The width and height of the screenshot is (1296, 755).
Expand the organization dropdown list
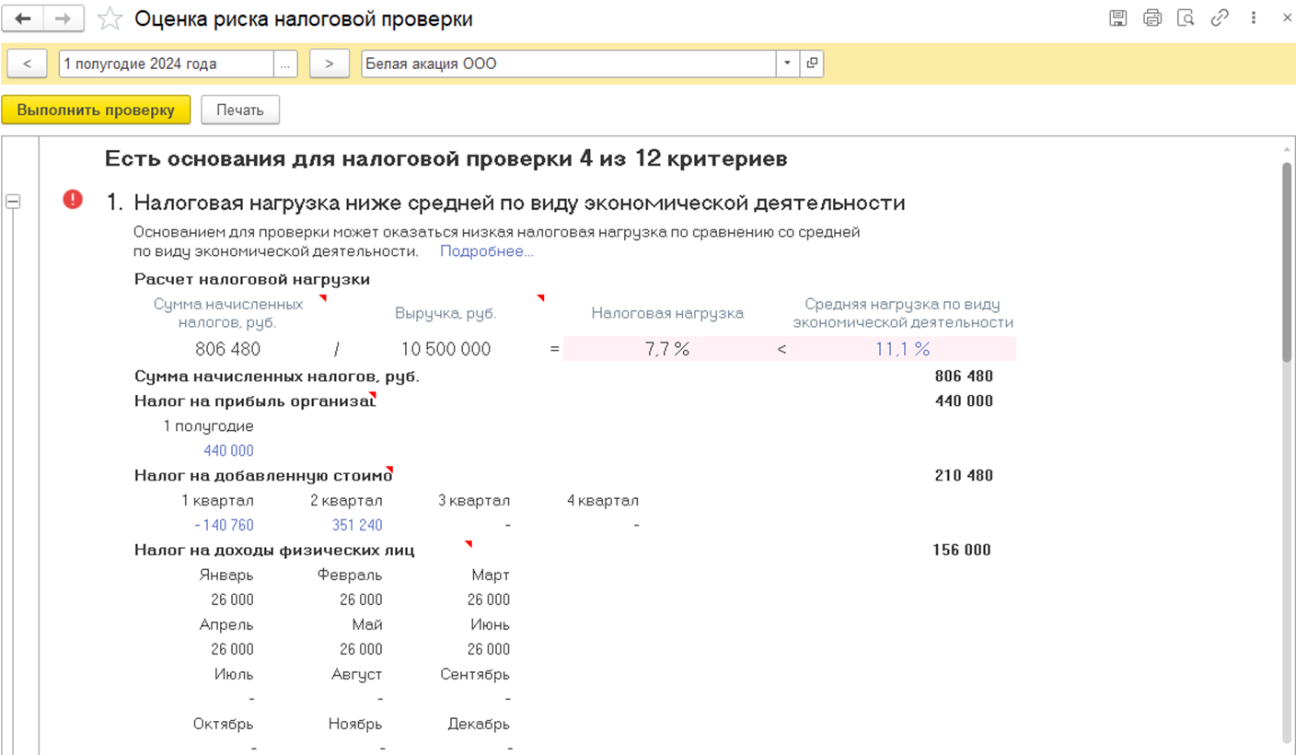coord(788,64)
